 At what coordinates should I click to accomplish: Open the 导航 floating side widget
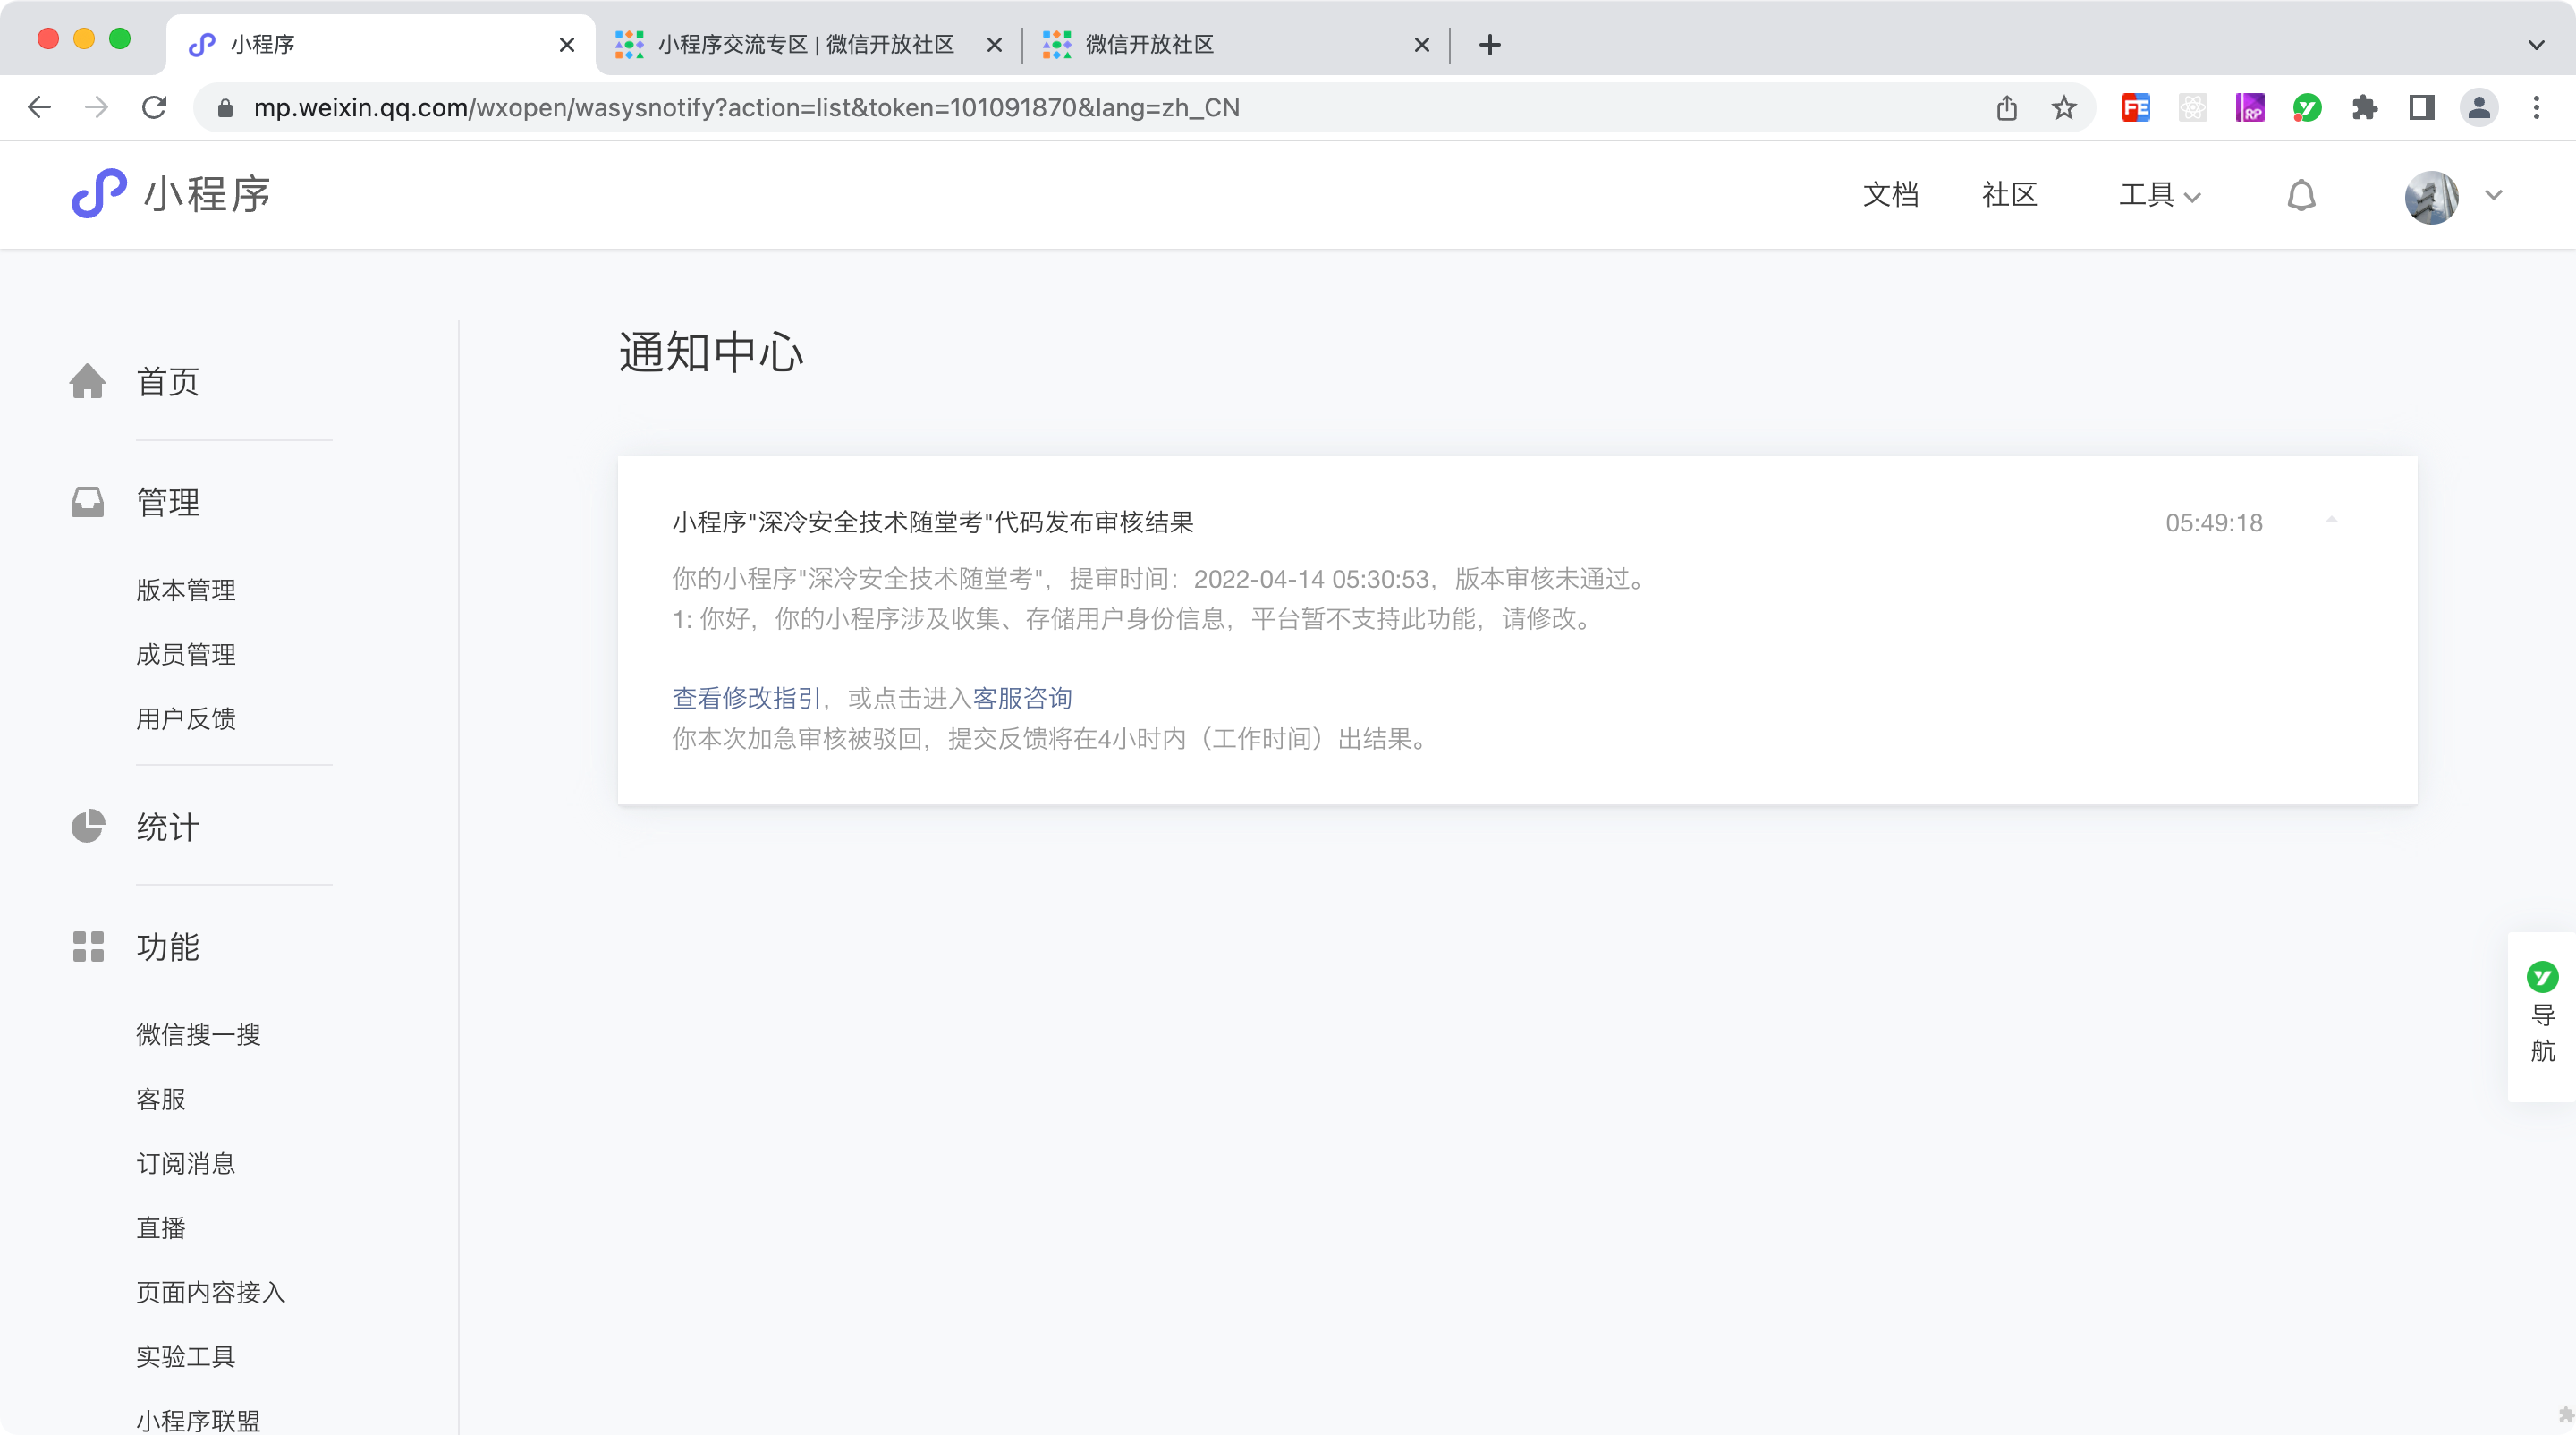click(2542, 1015)
